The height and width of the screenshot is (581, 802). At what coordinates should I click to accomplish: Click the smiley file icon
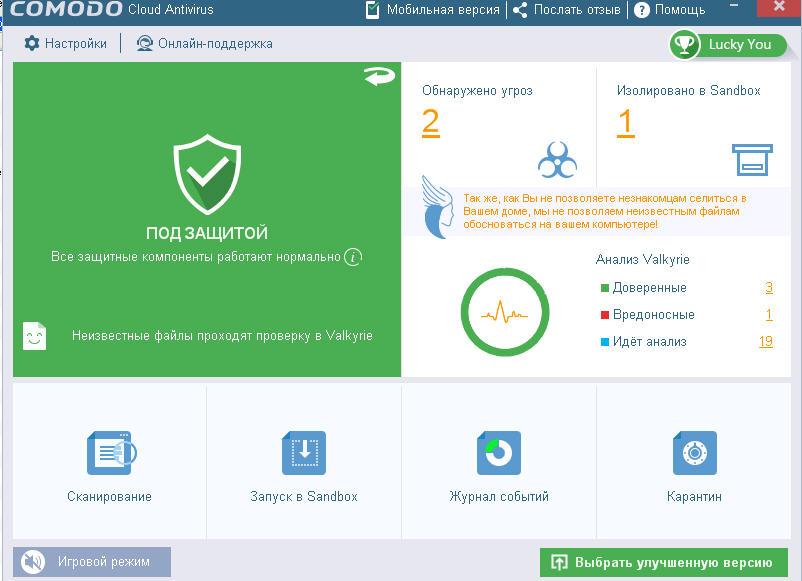point(34,336)
